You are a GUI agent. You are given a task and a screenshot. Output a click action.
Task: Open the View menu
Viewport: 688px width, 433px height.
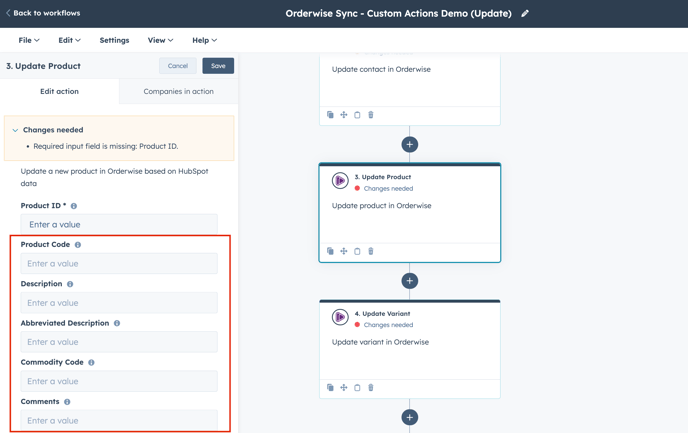(x=160, y=40)
